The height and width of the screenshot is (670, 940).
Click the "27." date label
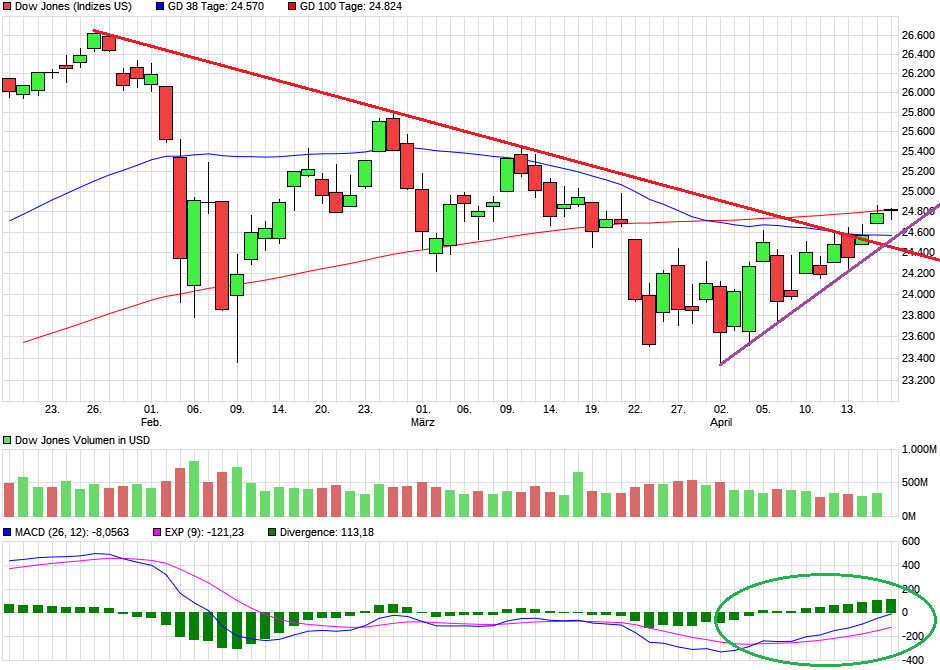click(x=678, y=409)
